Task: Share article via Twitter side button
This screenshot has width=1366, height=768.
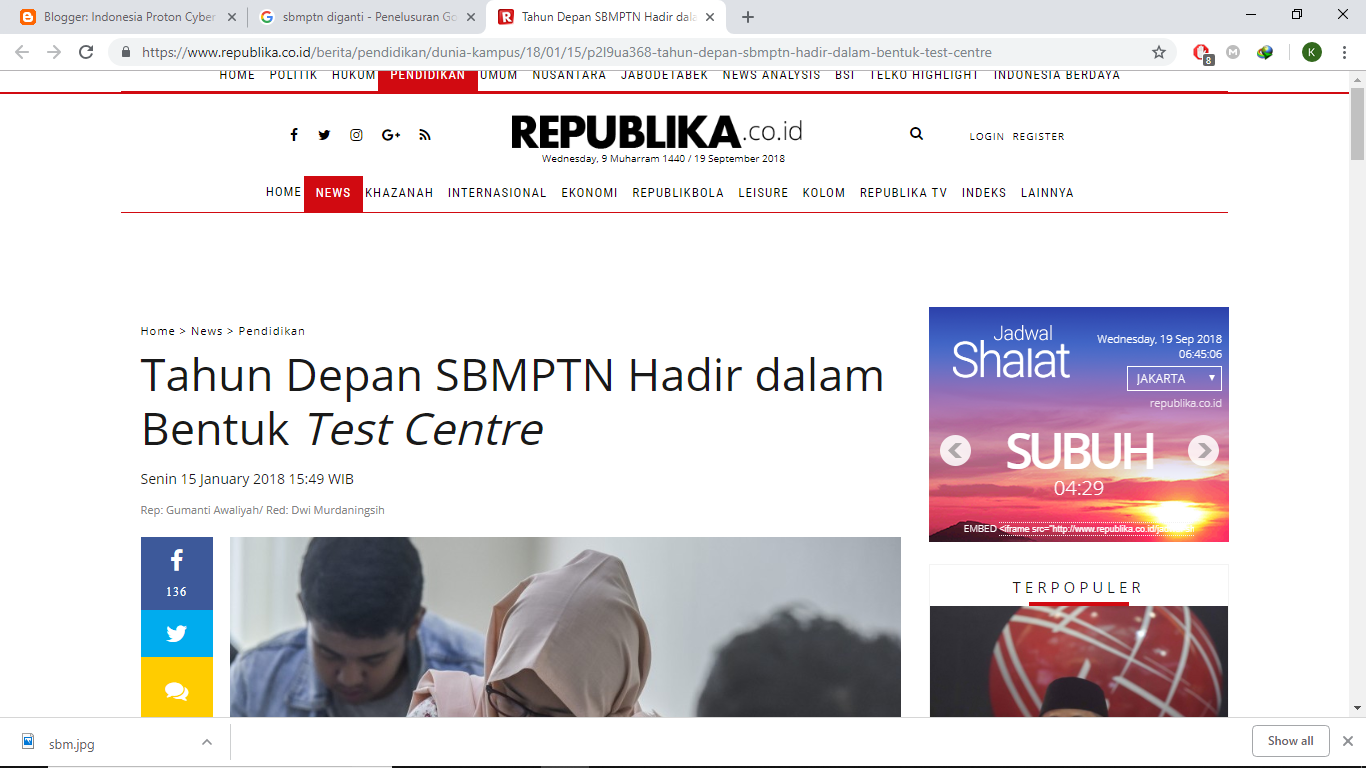Action: (x=177, y=634)
